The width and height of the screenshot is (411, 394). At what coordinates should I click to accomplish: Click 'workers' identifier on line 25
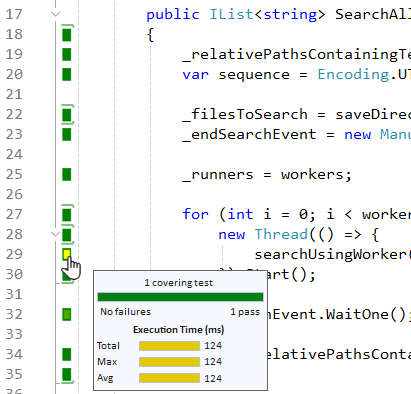(312, 175)
